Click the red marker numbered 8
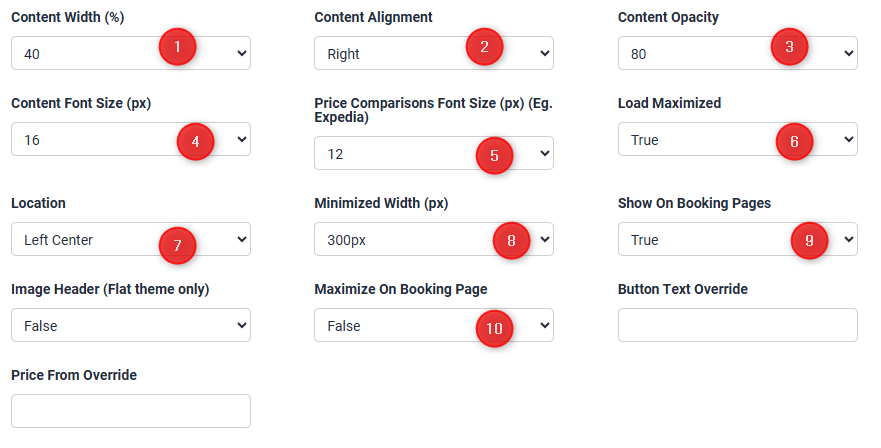The image size is (881, 448). pyautogui.click(x=512, y=241)
